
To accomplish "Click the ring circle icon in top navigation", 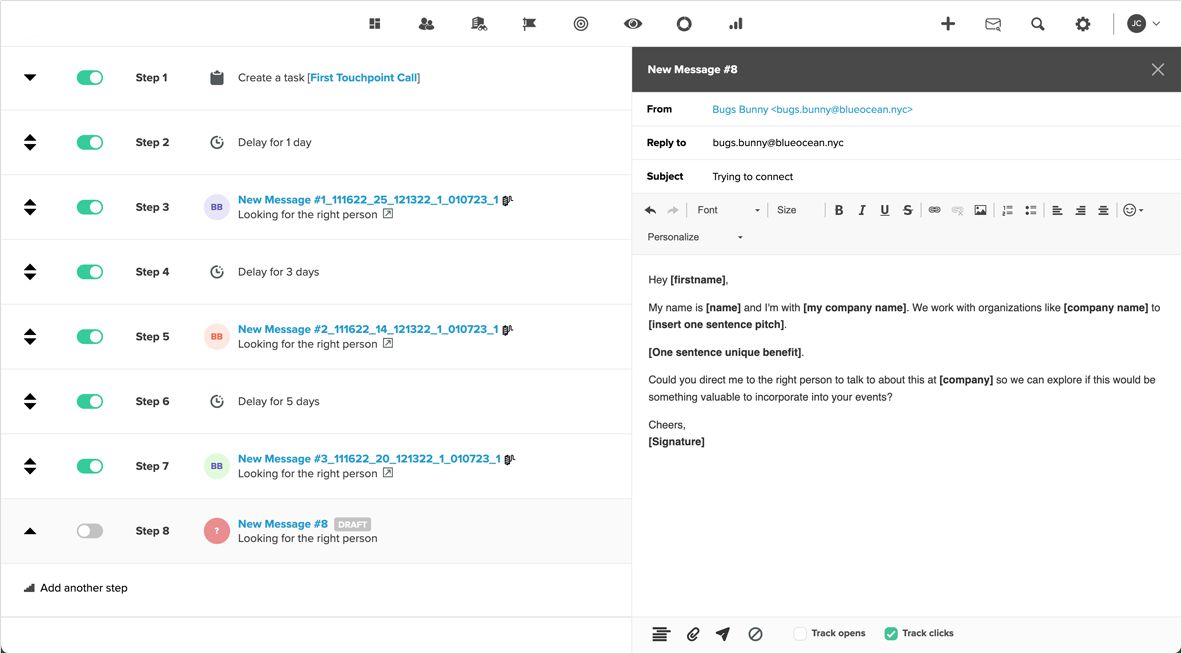I will click(x=684, y=24).
